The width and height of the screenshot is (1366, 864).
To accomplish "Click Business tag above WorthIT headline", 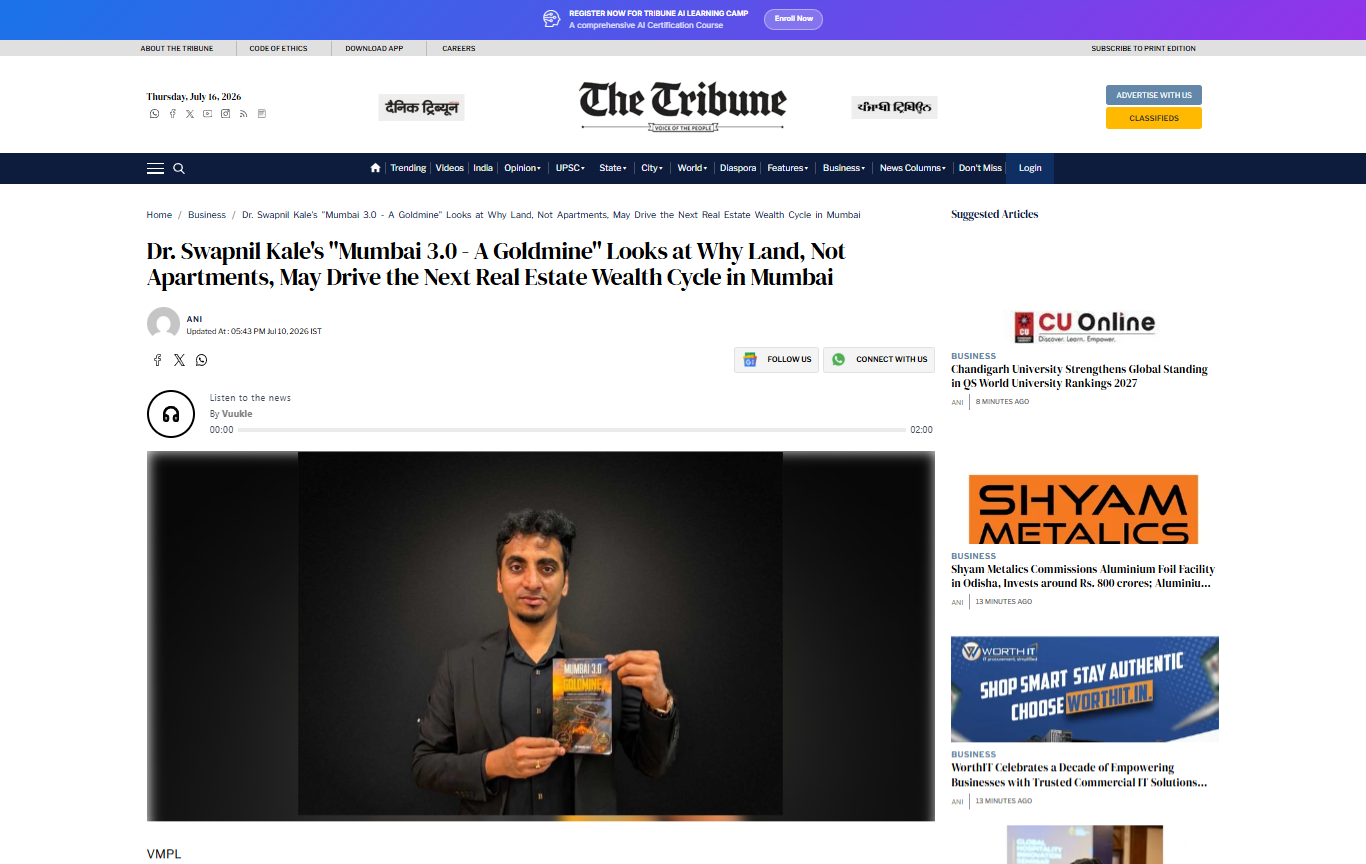I will pos(973,755).
